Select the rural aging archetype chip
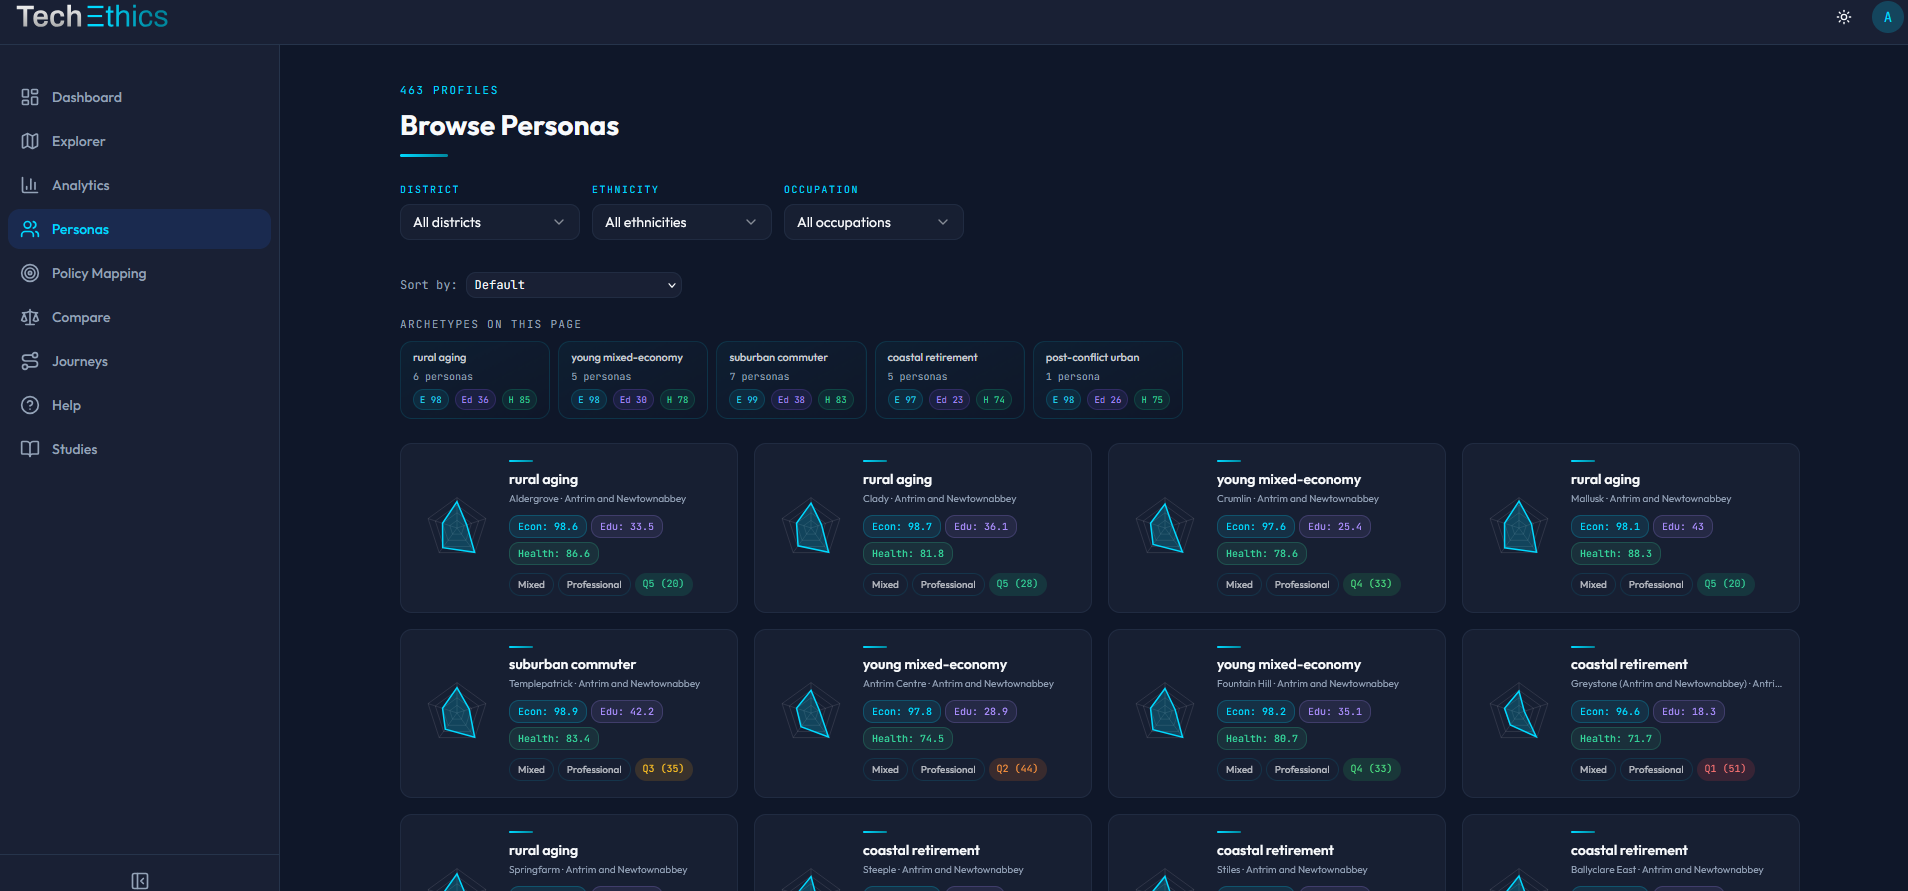 point(475,380)
